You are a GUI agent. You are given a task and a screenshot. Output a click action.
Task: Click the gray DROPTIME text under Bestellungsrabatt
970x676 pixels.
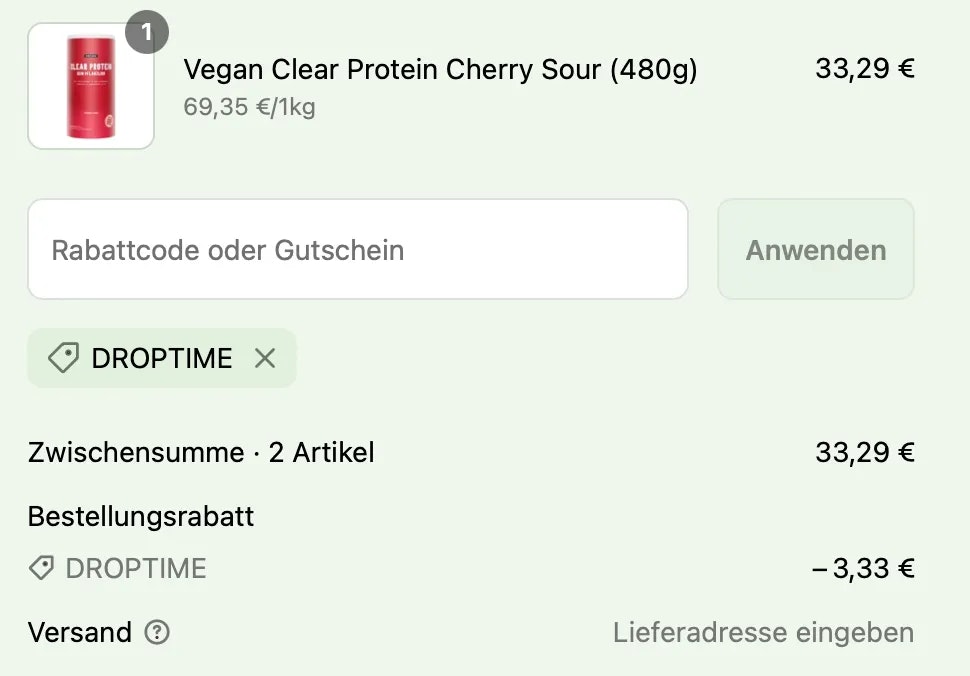pos(136,568)
